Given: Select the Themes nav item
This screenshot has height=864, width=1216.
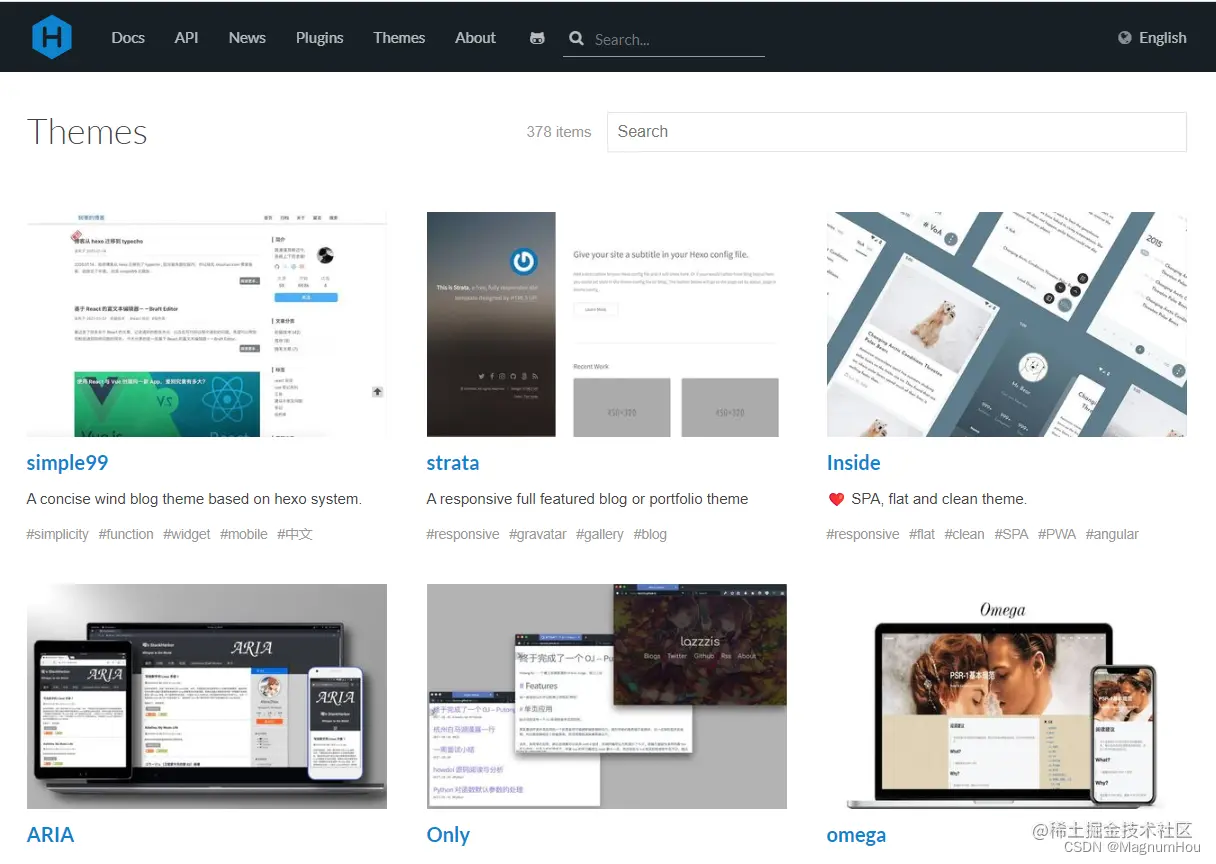Looking at the screenshot, I should (399, 38).
